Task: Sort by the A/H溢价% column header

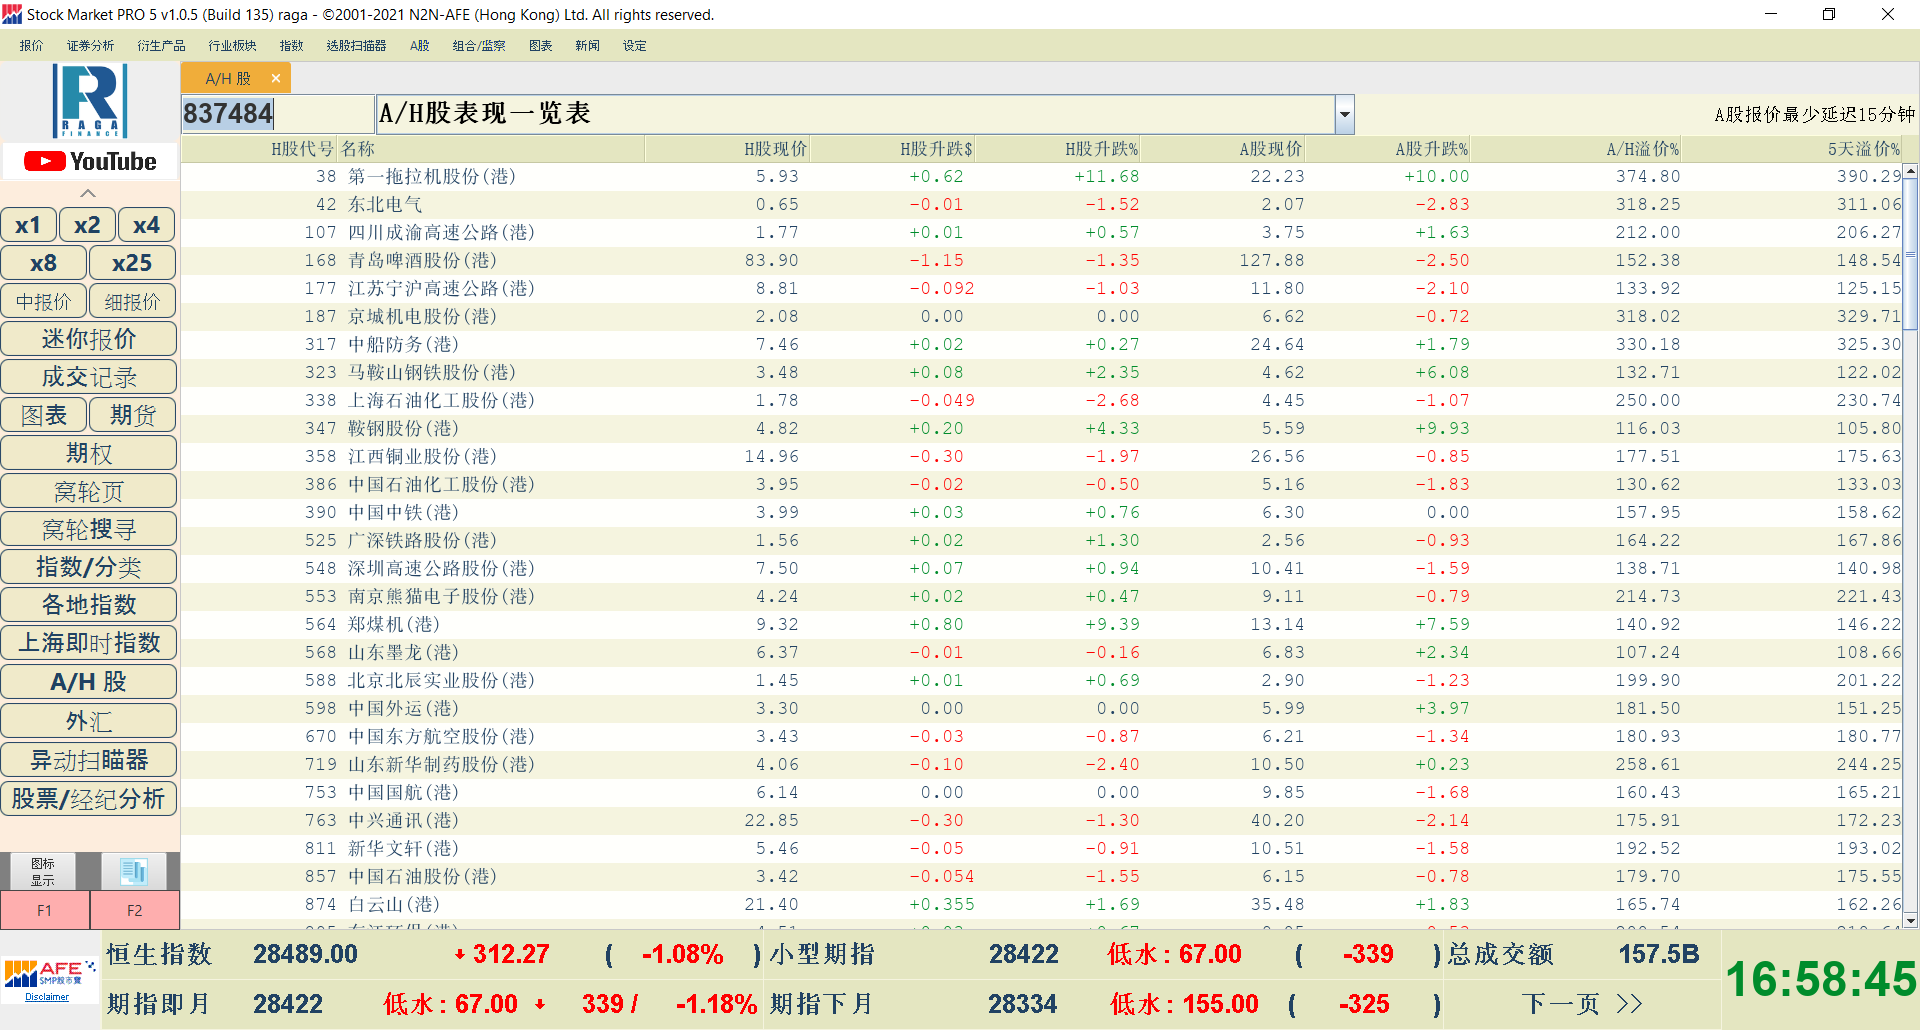Action: pos(1642,149)
